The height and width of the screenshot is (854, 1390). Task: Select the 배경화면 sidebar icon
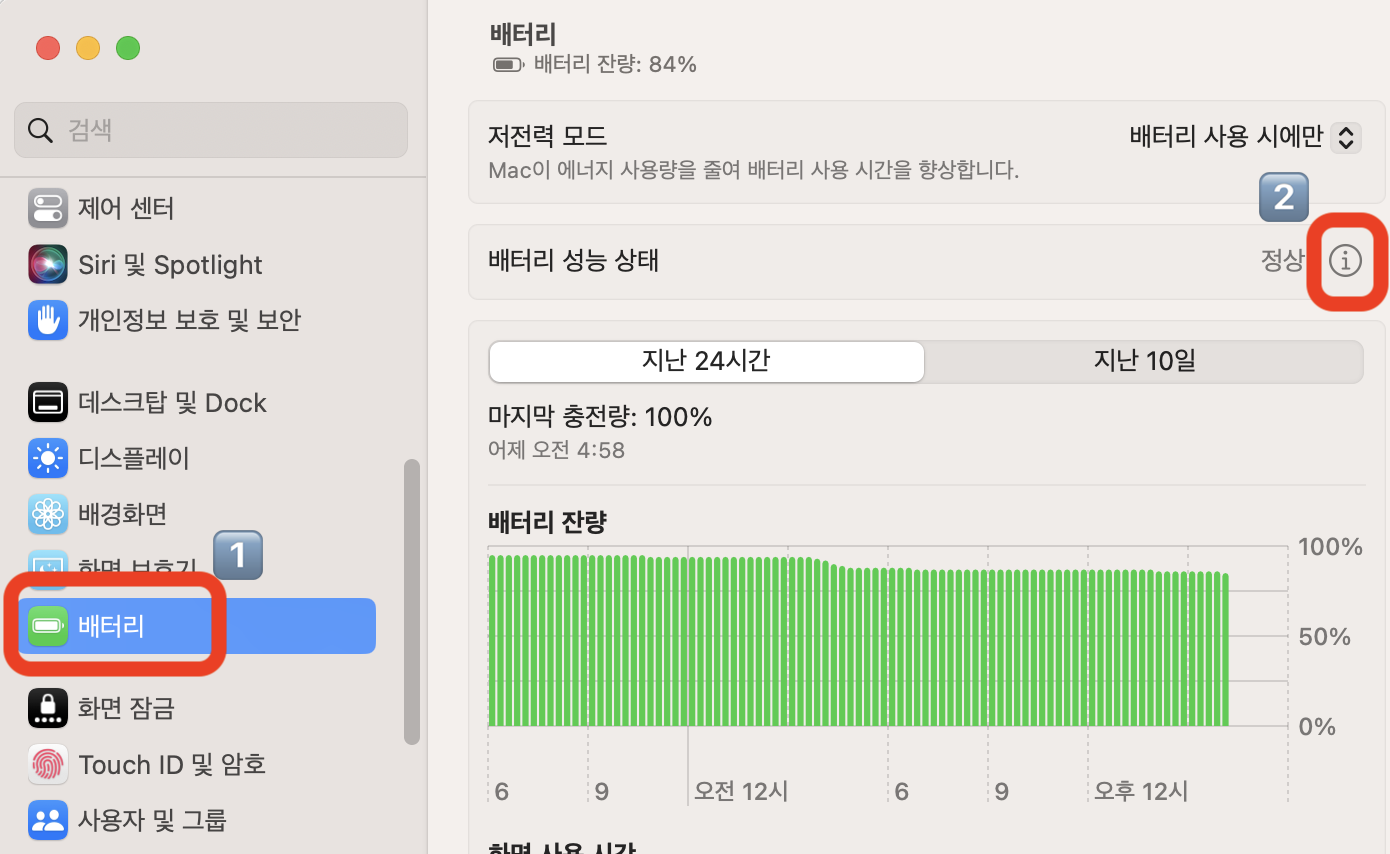[x=47, y=514]
